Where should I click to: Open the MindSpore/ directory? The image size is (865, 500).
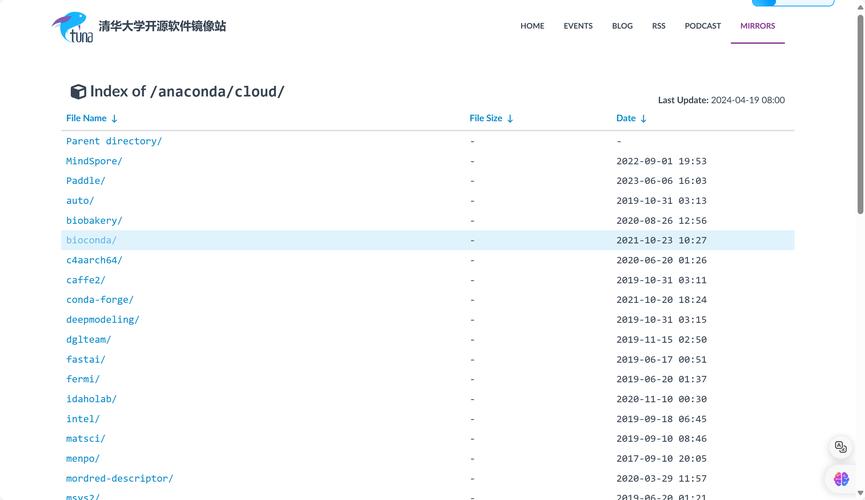(x=94, y=161)
